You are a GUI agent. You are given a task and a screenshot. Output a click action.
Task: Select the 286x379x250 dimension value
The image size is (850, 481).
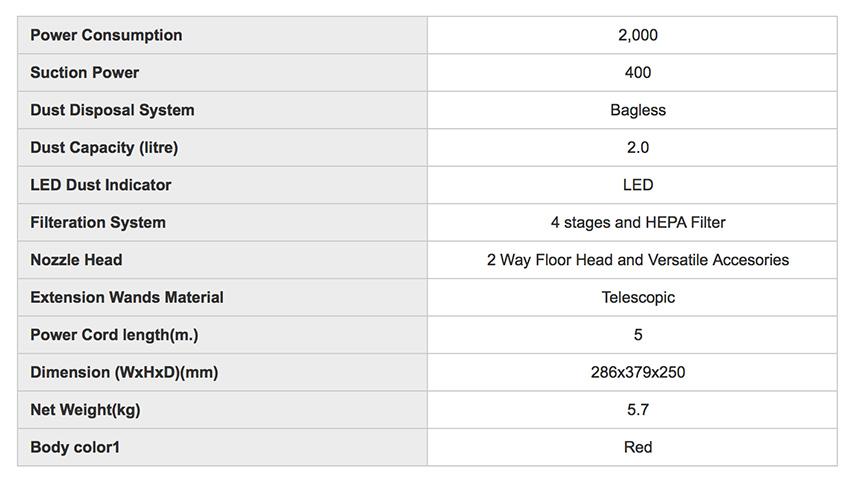pos(638,372)
